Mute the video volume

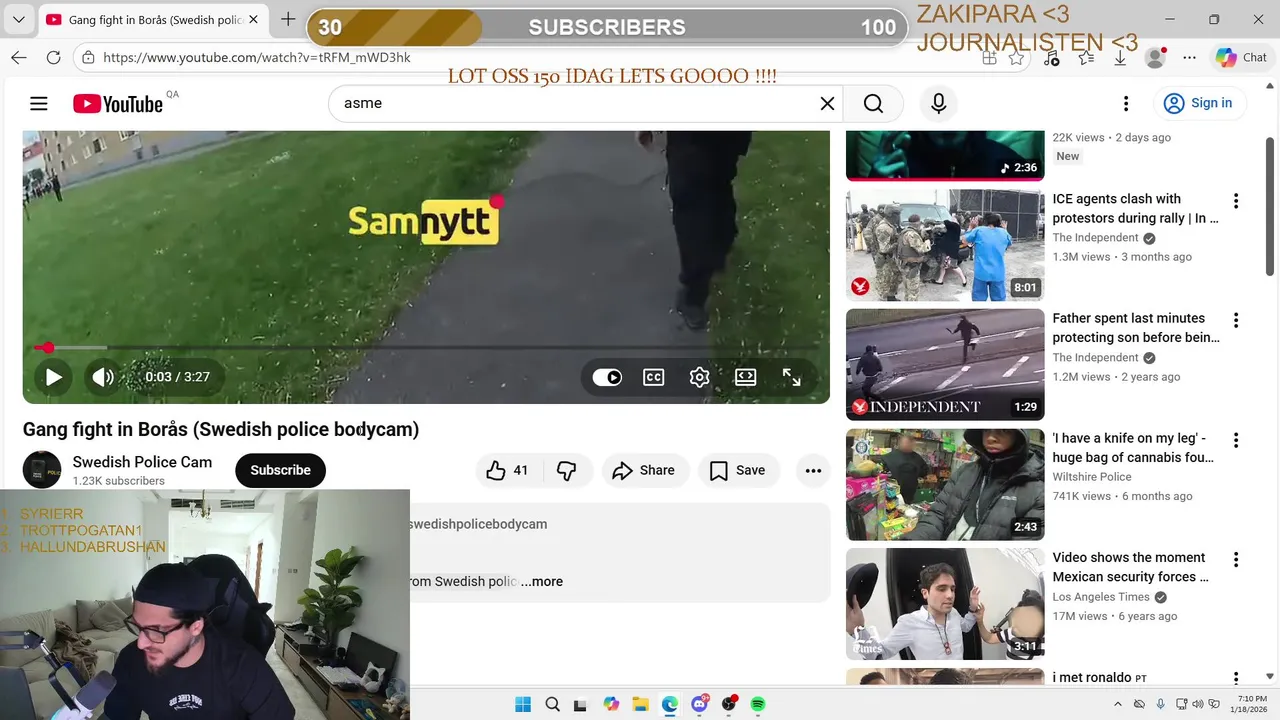tap(103, 377)
